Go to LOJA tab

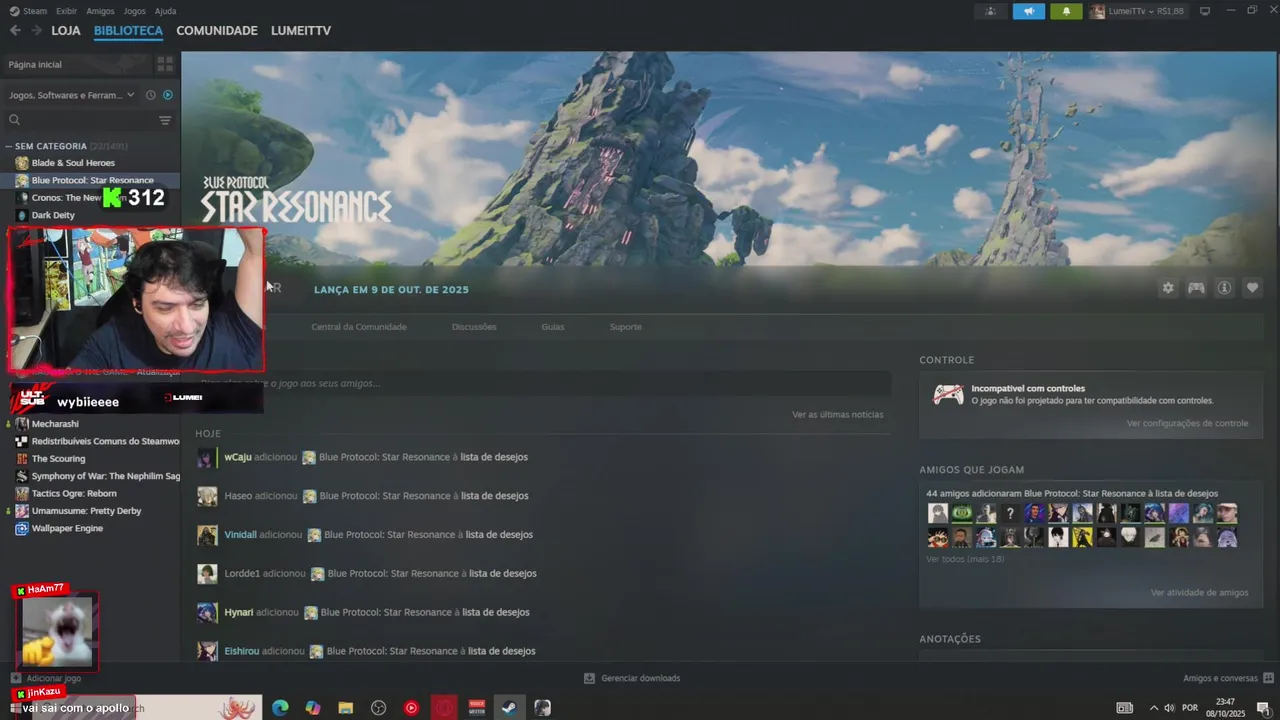pyautogui.click(x=66, y=31)
